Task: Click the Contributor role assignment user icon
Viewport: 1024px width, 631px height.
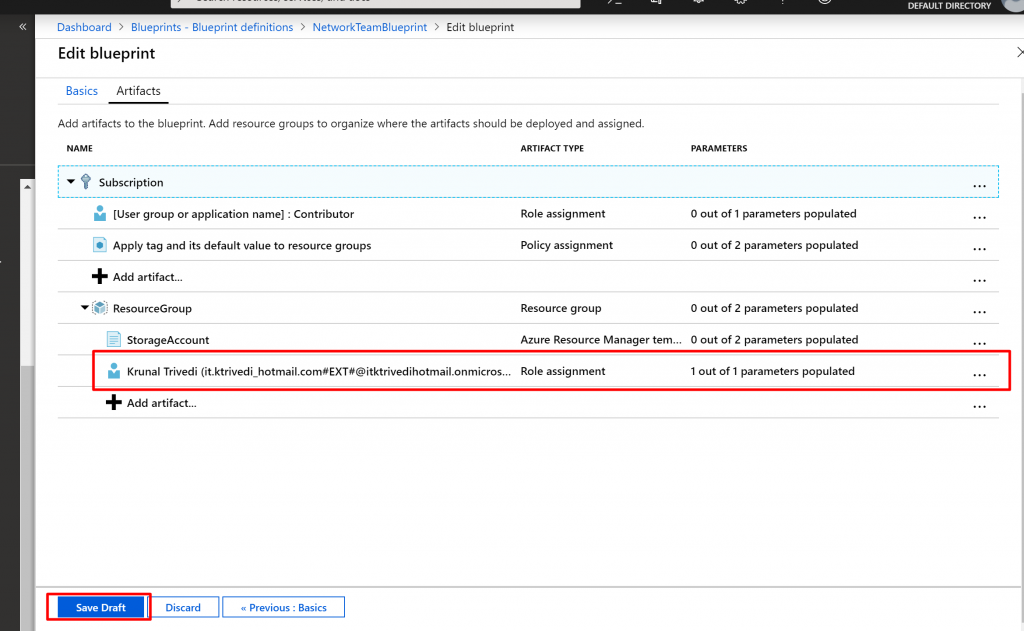Action: (x=100, y=214)
